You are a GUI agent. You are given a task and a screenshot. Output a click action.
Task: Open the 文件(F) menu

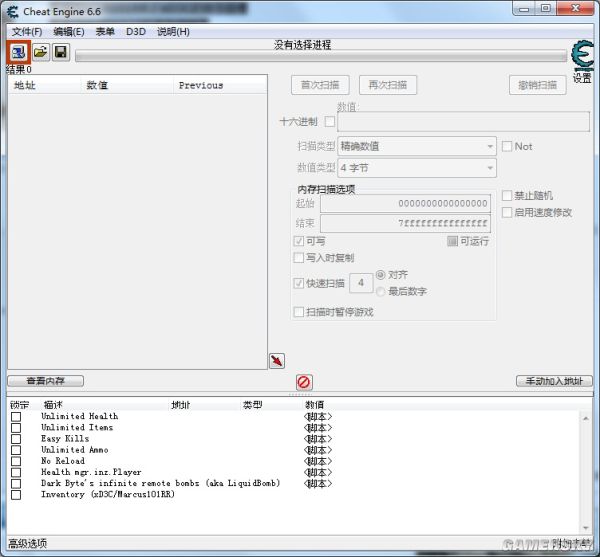point(27,32)
